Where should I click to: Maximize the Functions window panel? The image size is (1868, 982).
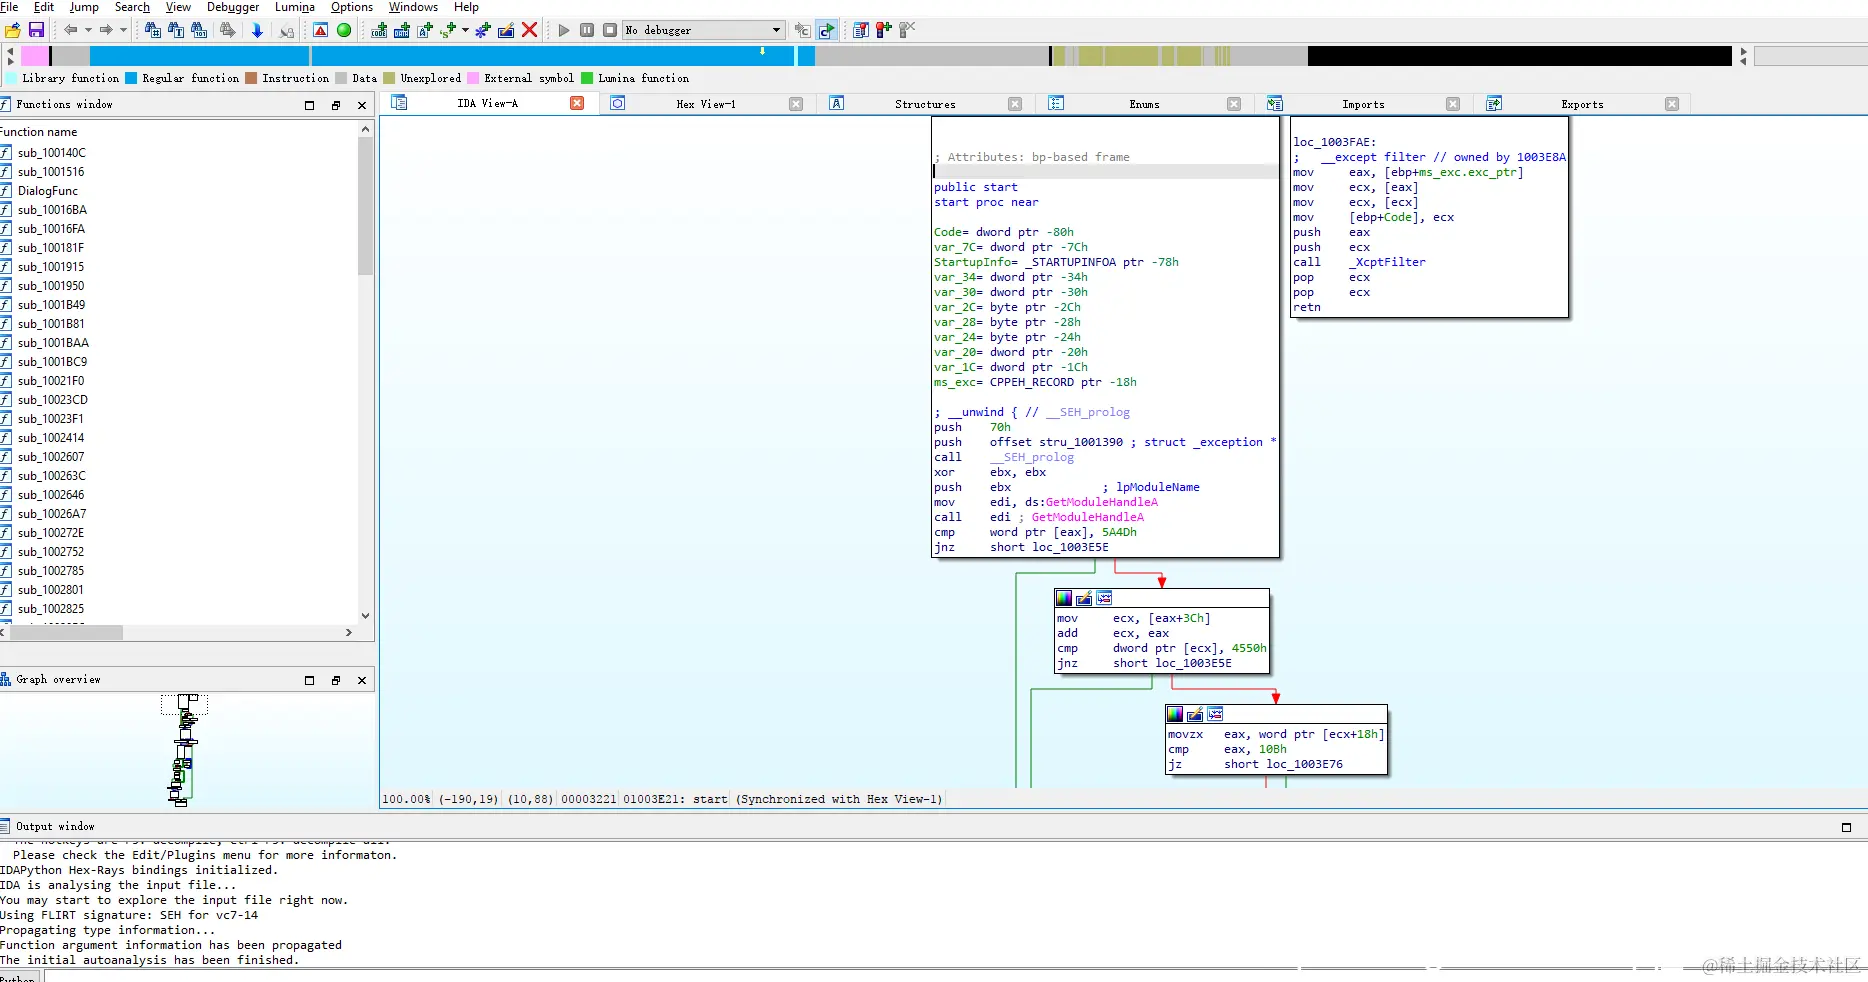coord(309,105)
